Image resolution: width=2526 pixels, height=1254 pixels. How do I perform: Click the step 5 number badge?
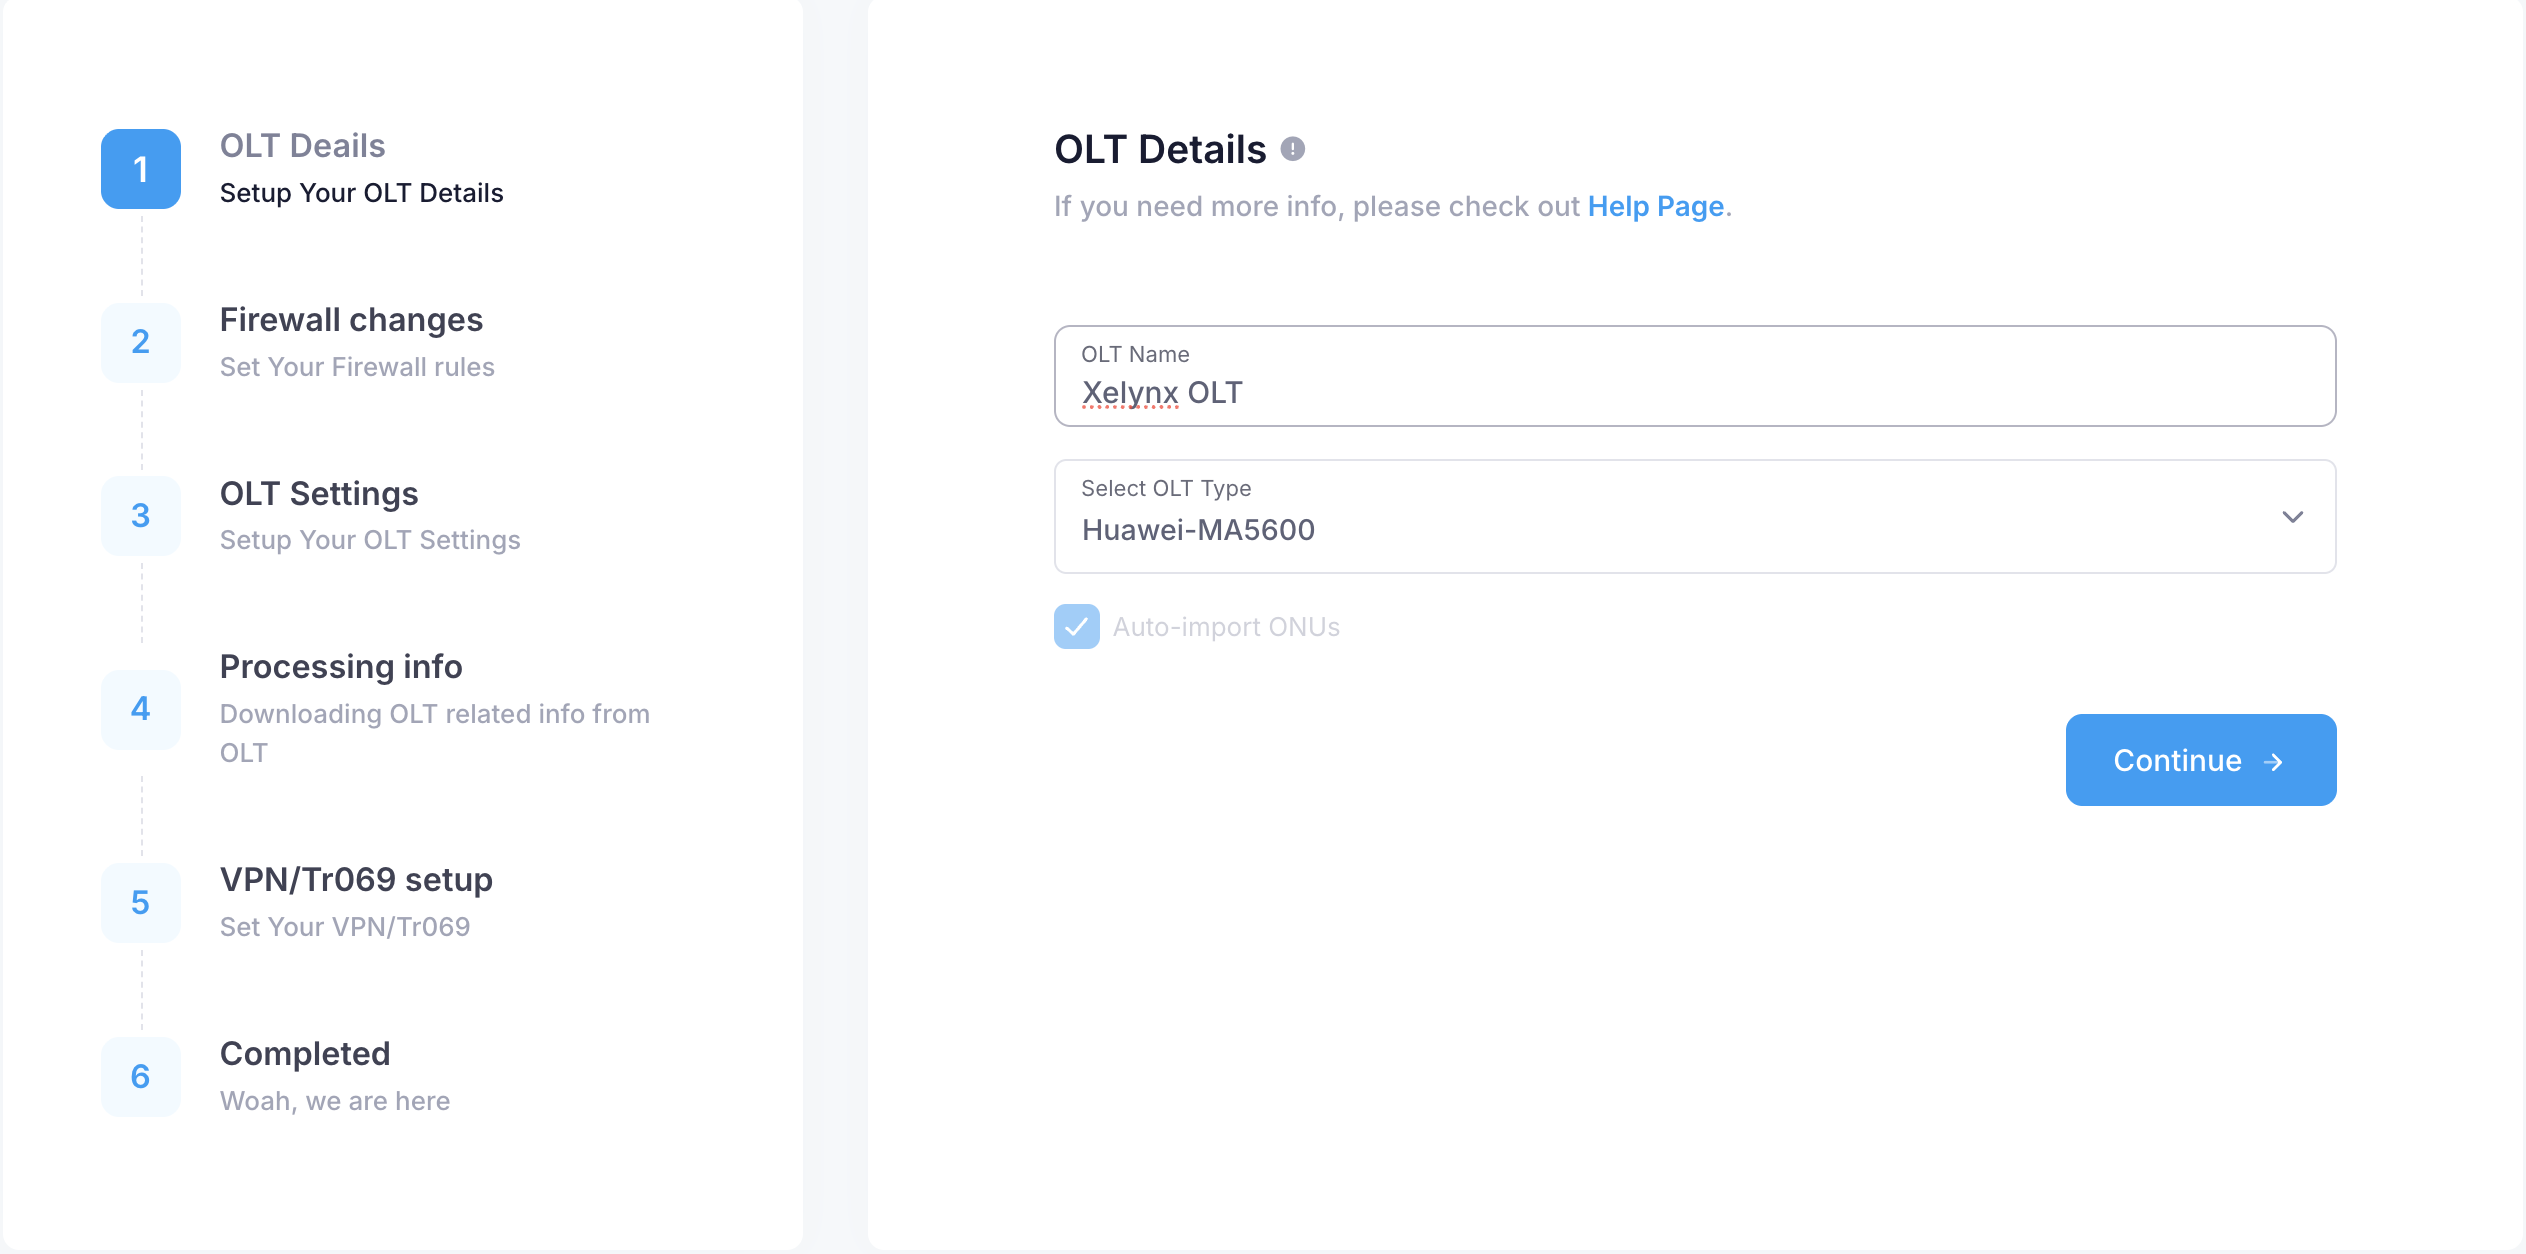pos(141,903)
